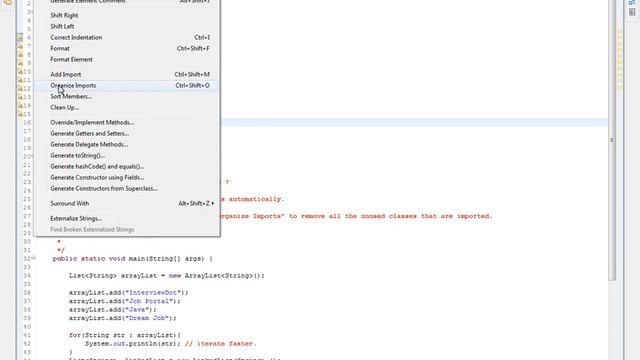640x360 pixels.
Task: Choose Generate Delegate Methods
Action: point(127,144)
